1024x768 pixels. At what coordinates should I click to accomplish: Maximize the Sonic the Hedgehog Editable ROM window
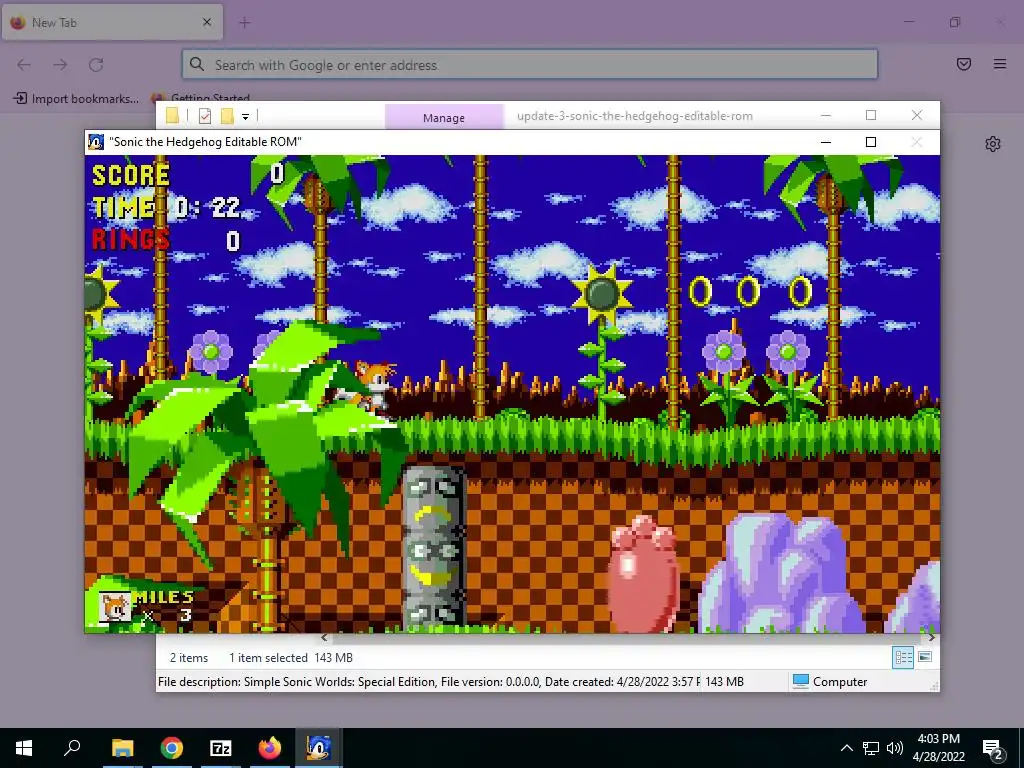tap(871, 142)
